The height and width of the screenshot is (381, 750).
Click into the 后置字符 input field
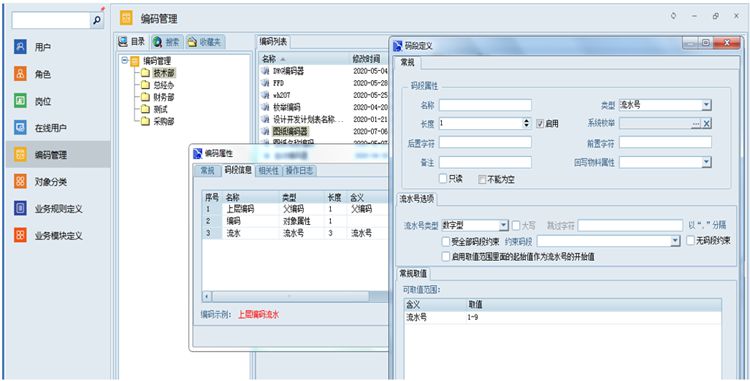coord(485,142)
